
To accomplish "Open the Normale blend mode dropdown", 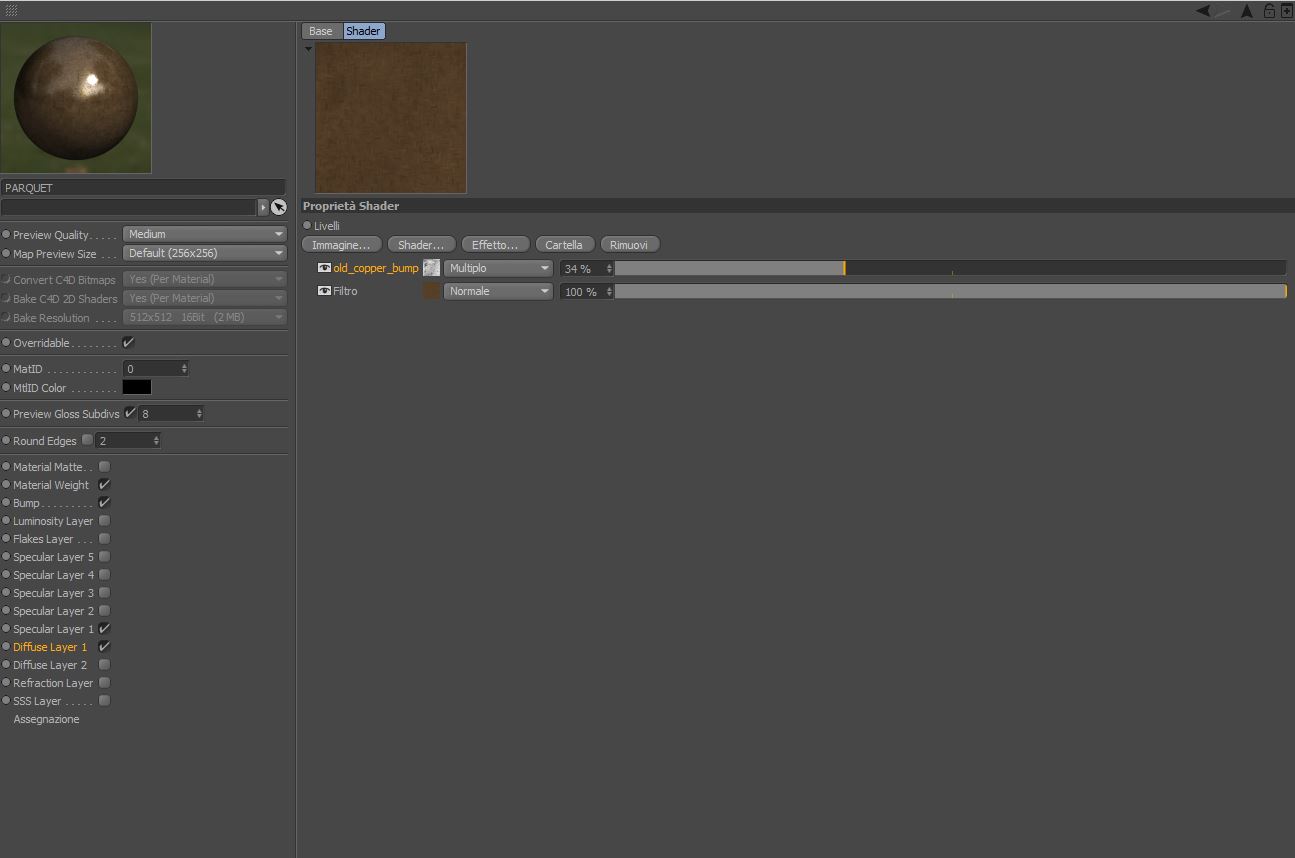I will (498, 291).
